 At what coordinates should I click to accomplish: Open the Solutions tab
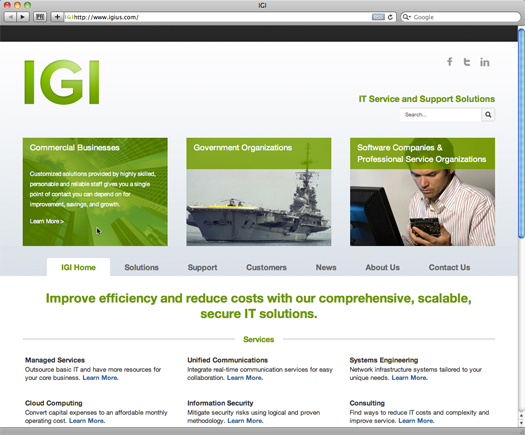point(141,267)
